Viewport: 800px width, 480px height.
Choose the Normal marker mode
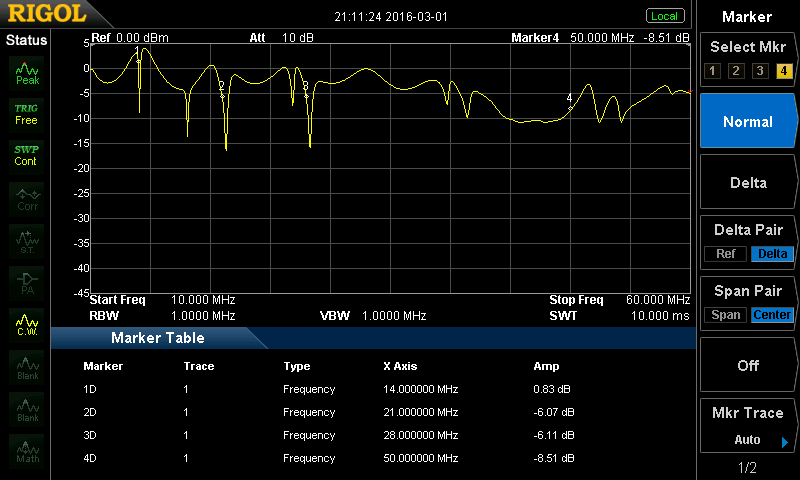tap(747, 122)
